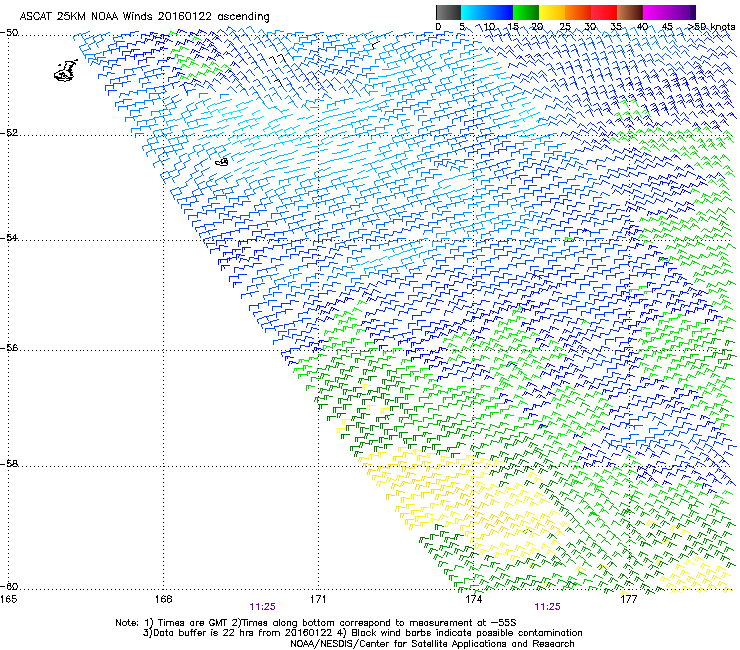
Task: Click the purple 11:25 time left of 171
Action: click(262, 607)
